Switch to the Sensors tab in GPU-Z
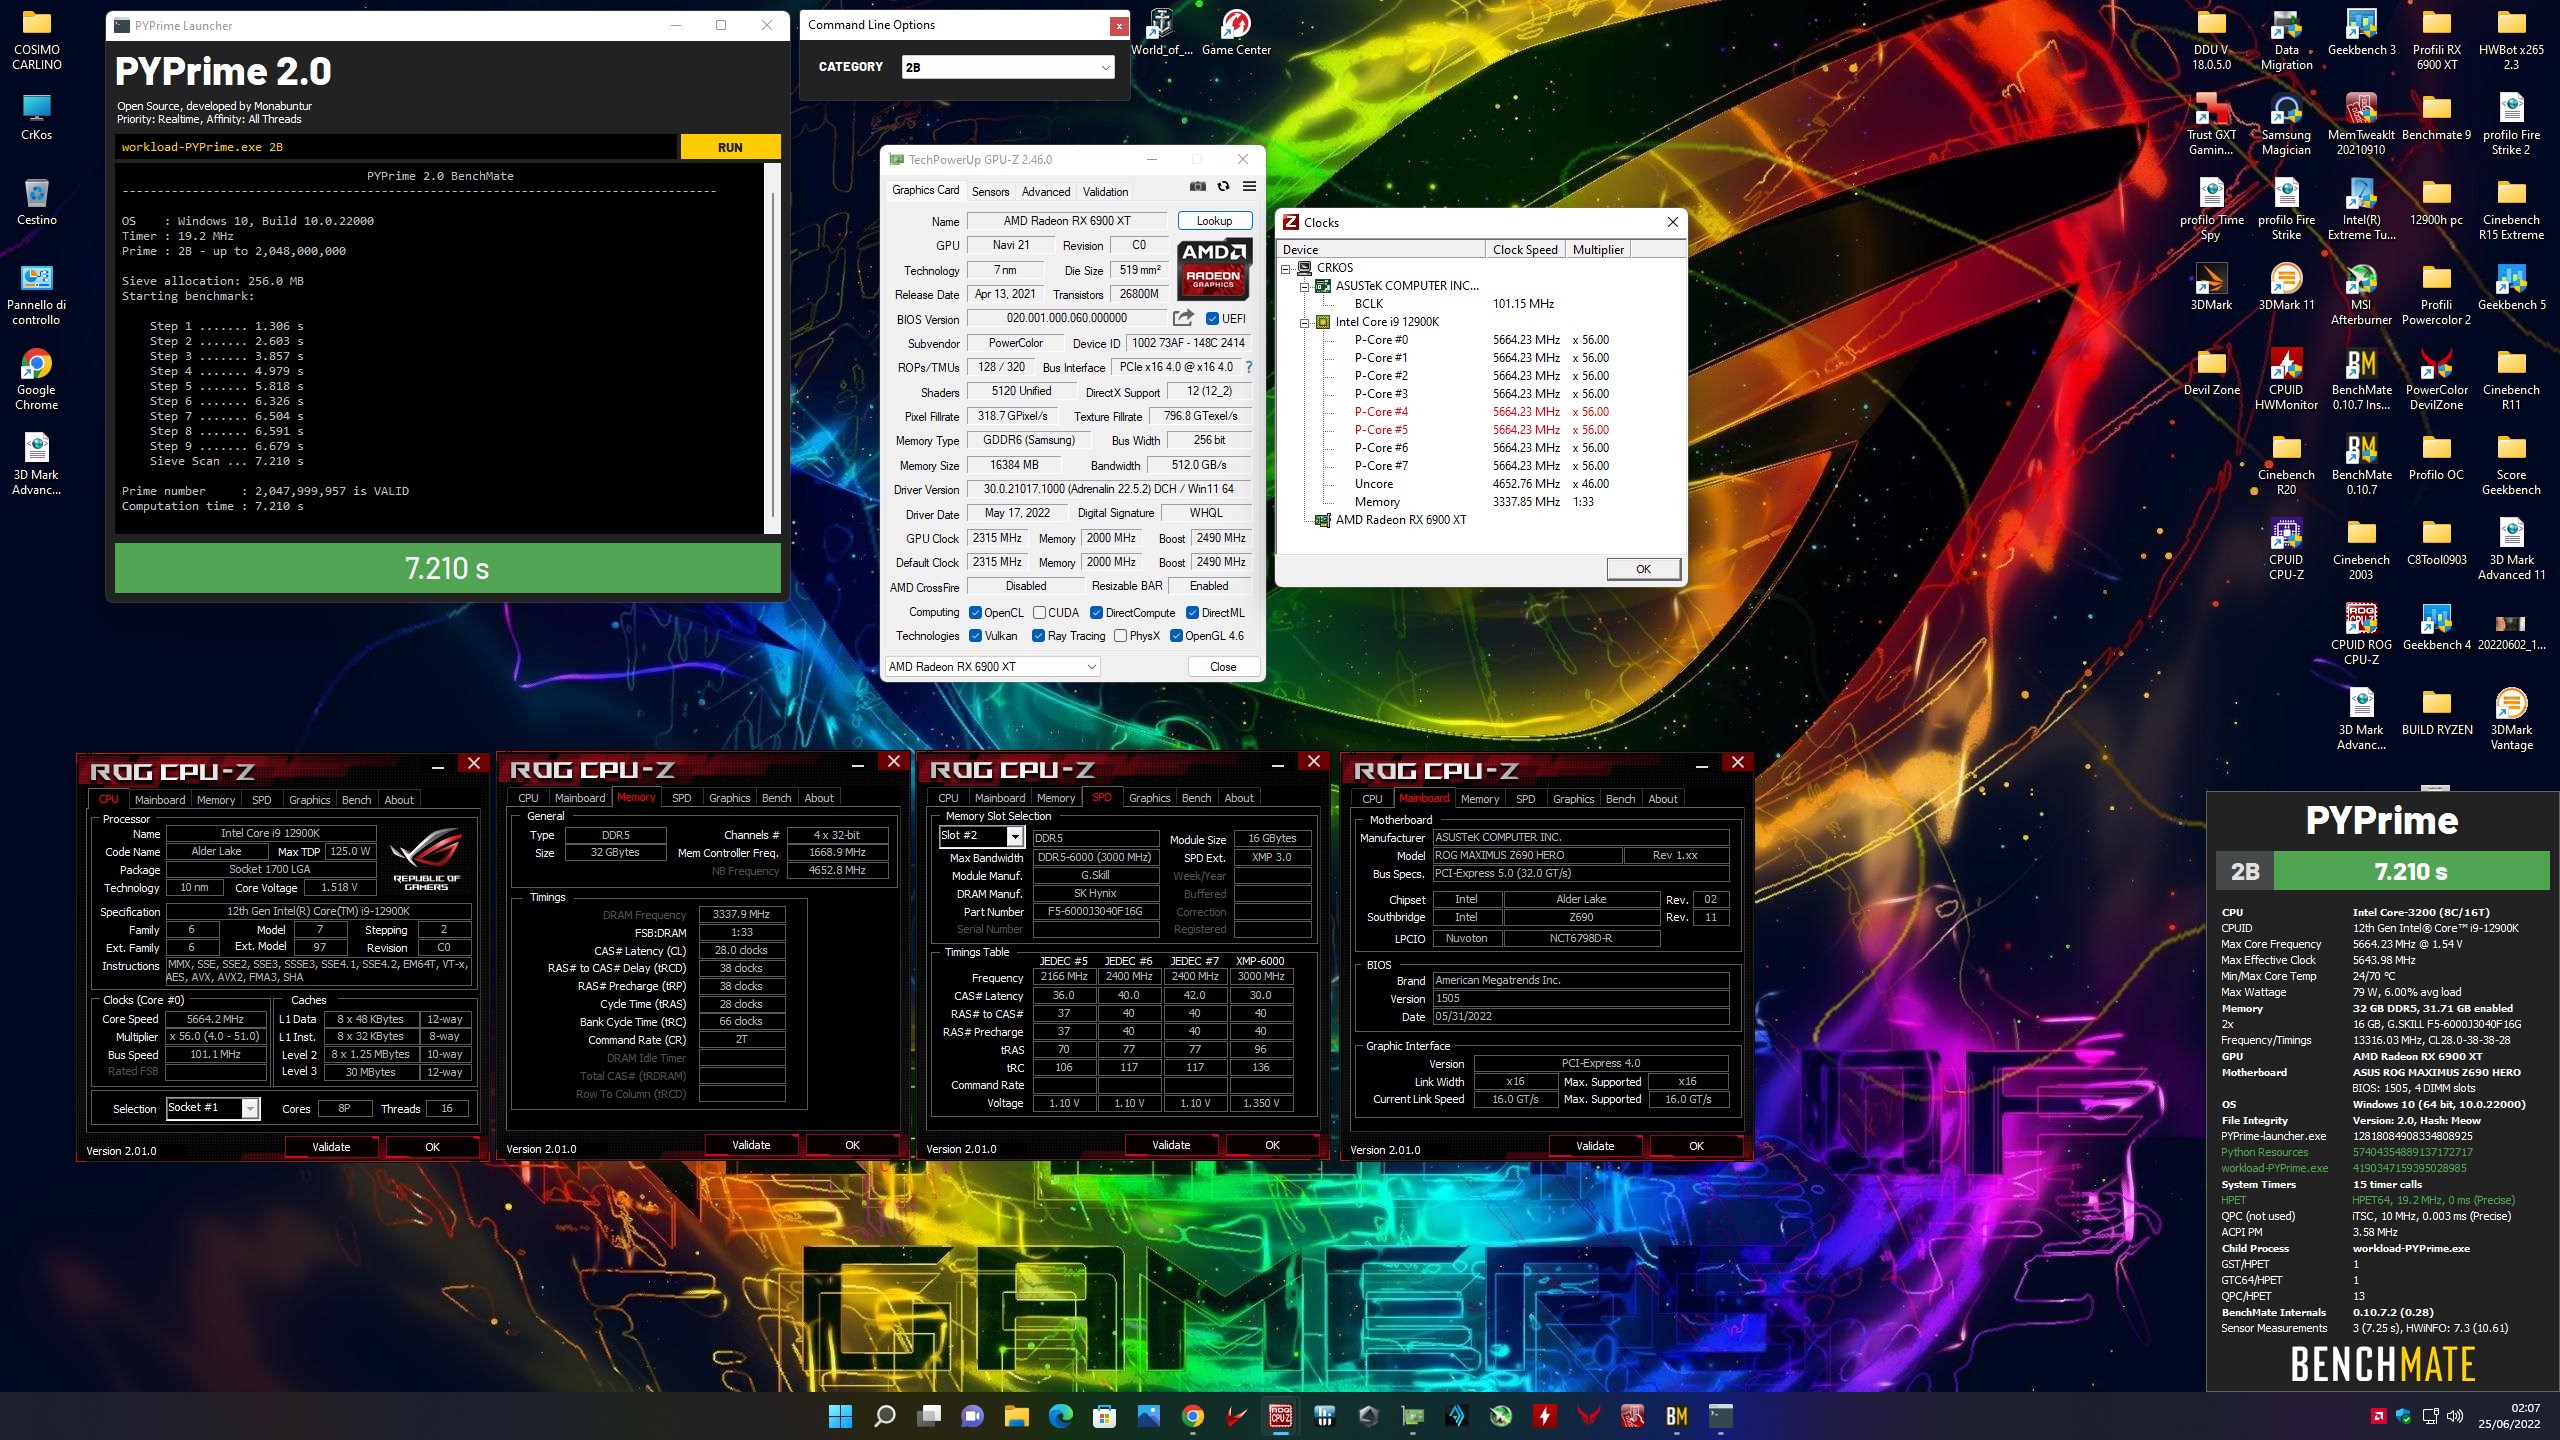Viewport: 2560px width, 1440px height. tap(990, 191)
